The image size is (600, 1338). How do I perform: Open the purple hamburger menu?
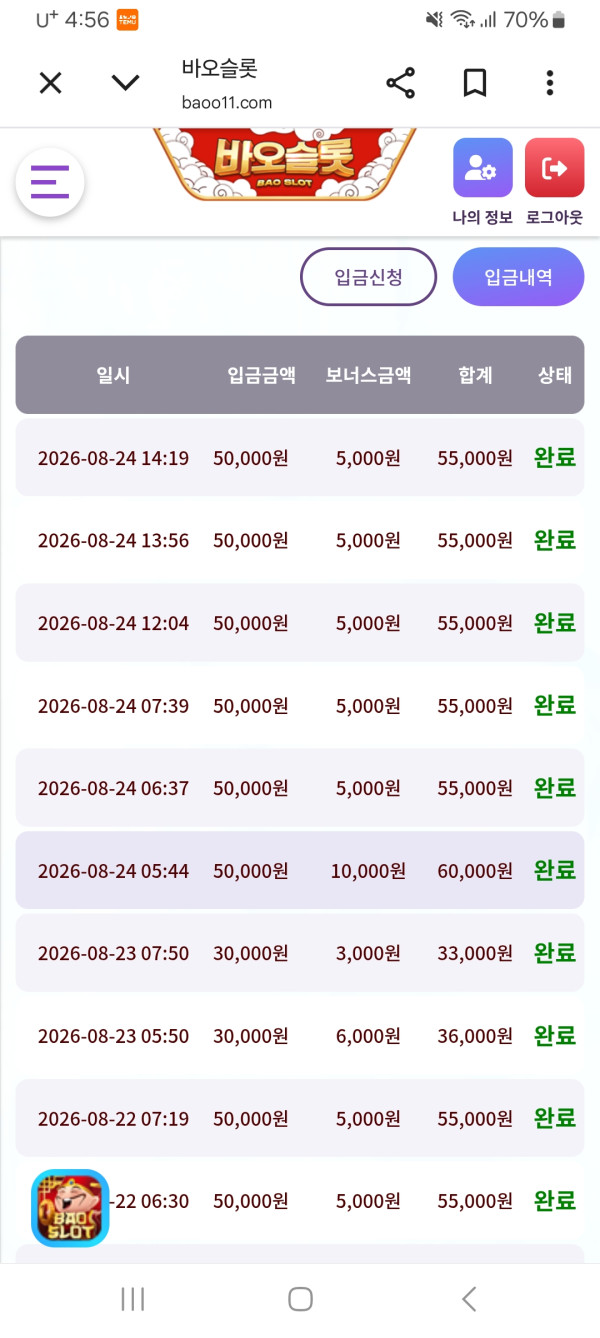pos(50,182)
